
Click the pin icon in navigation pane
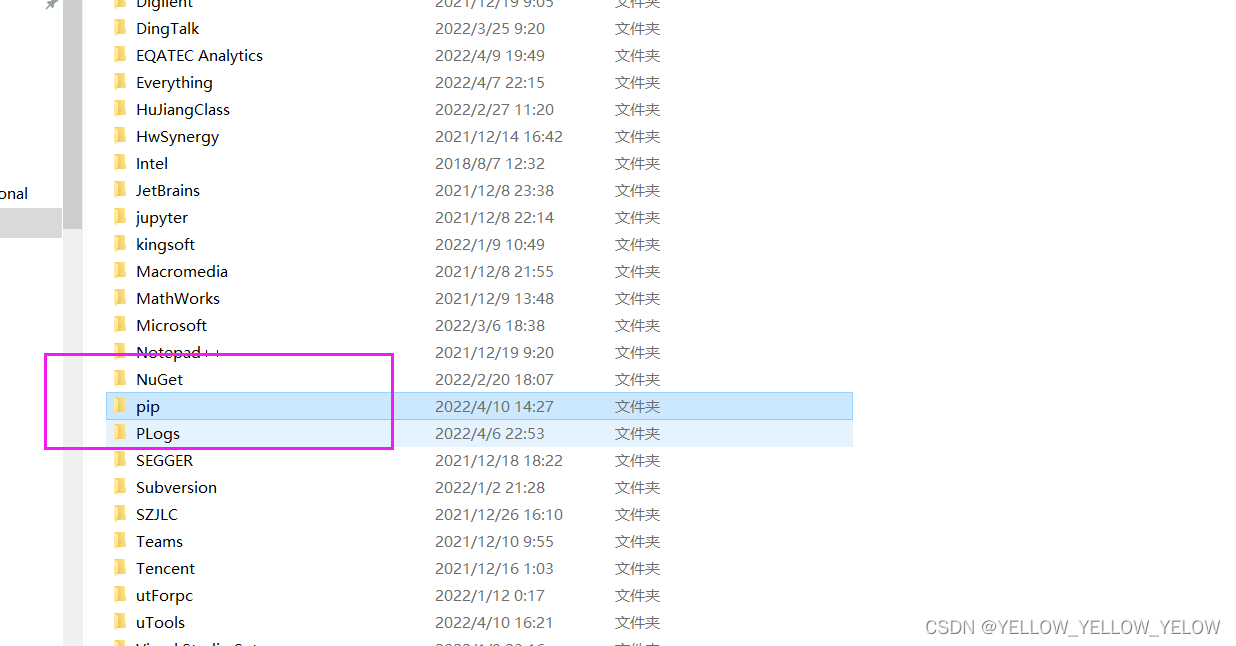(x=52, y=5)
